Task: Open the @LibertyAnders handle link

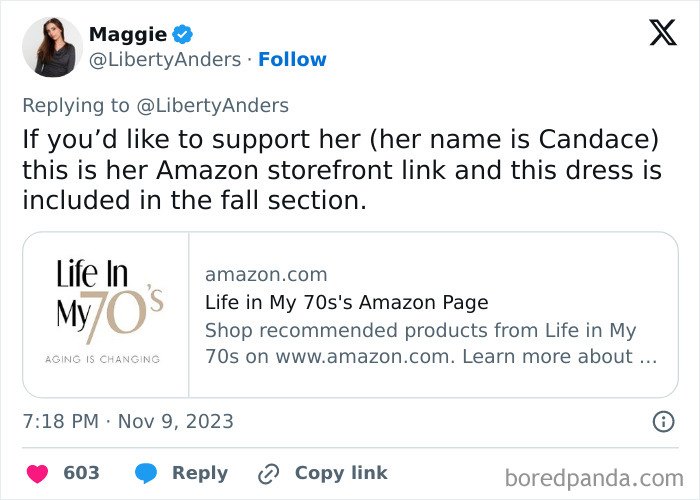Action: pos(165,60)
